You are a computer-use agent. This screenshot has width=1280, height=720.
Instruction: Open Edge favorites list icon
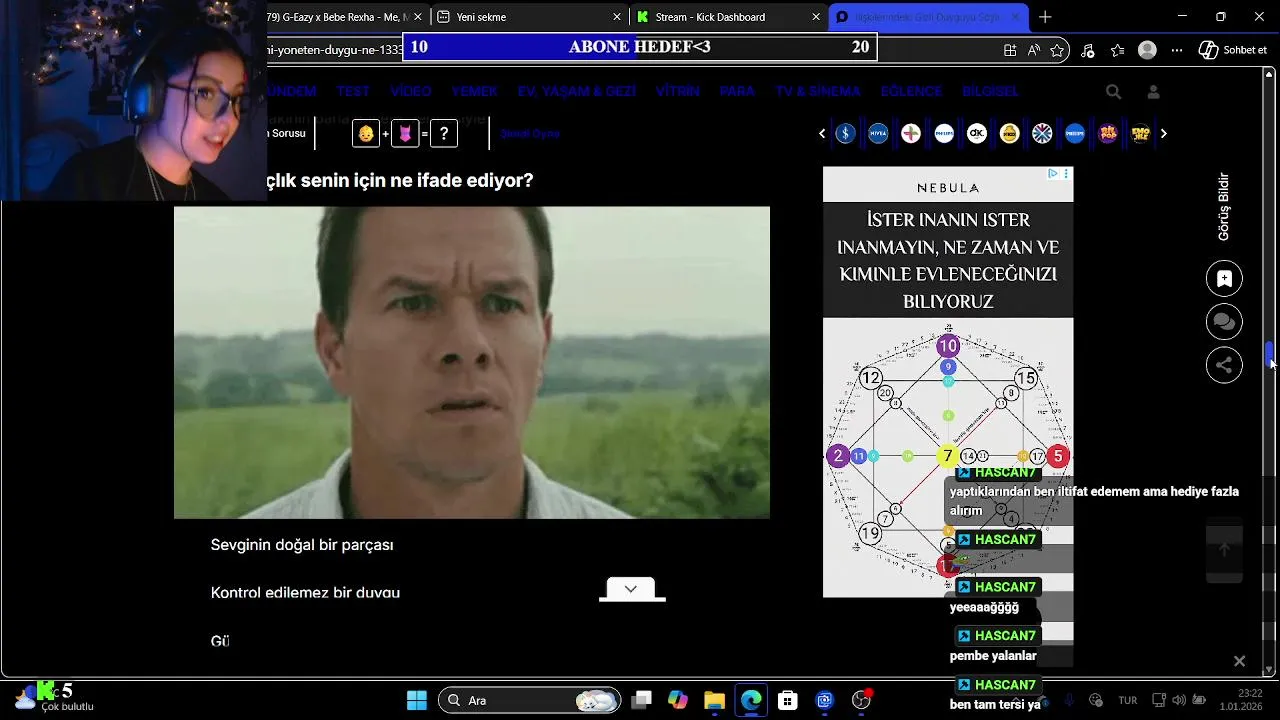[1117, 50]
